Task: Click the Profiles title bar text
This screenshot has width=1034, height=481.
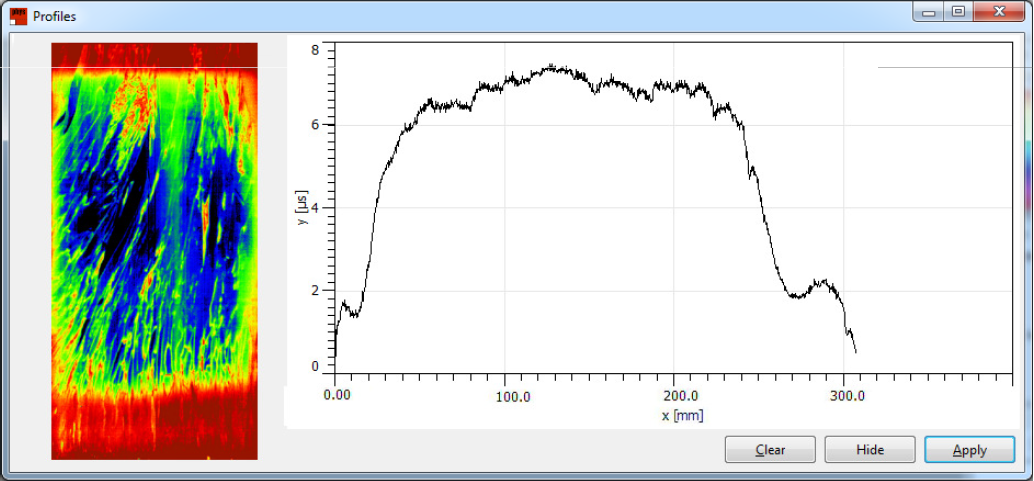Action: click(54, 17)
